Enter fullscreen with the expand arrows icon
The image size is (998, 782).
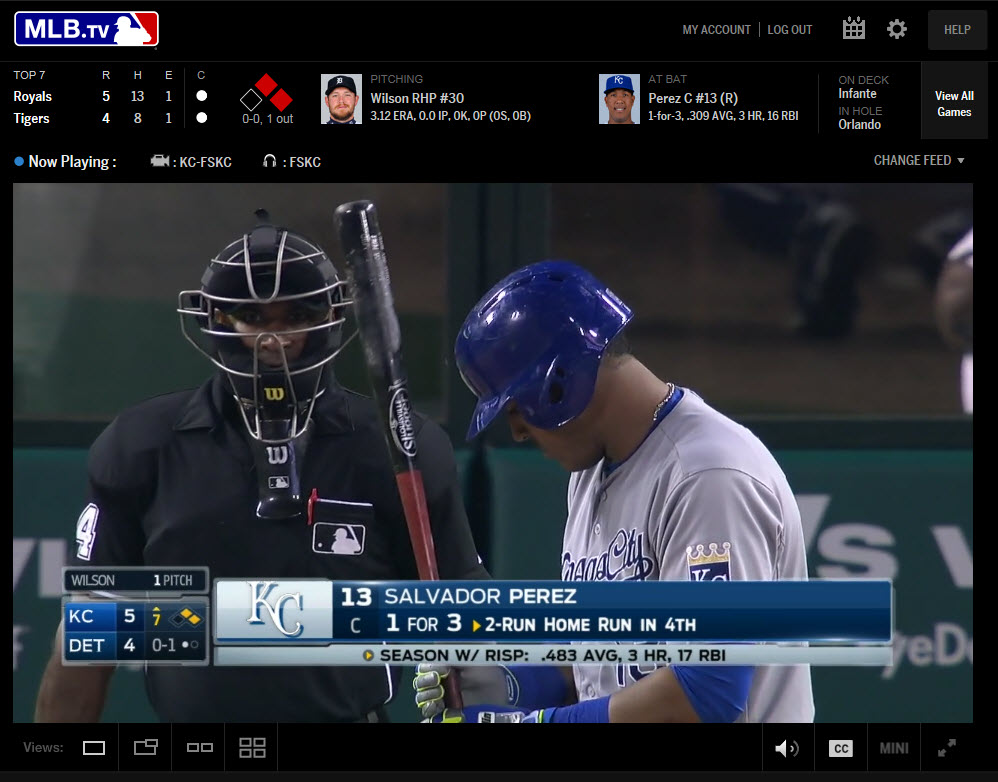tap(946, 748)
